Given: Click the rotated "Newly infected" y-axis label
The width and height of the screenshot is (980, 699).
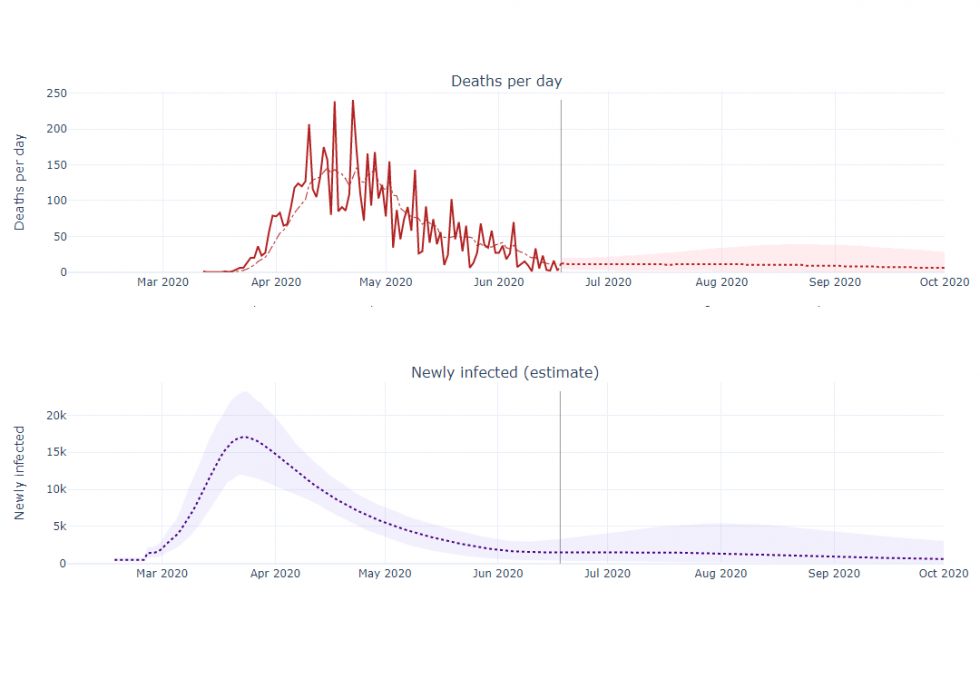Looking at the screenshot, I should click(x=20, y=472).
